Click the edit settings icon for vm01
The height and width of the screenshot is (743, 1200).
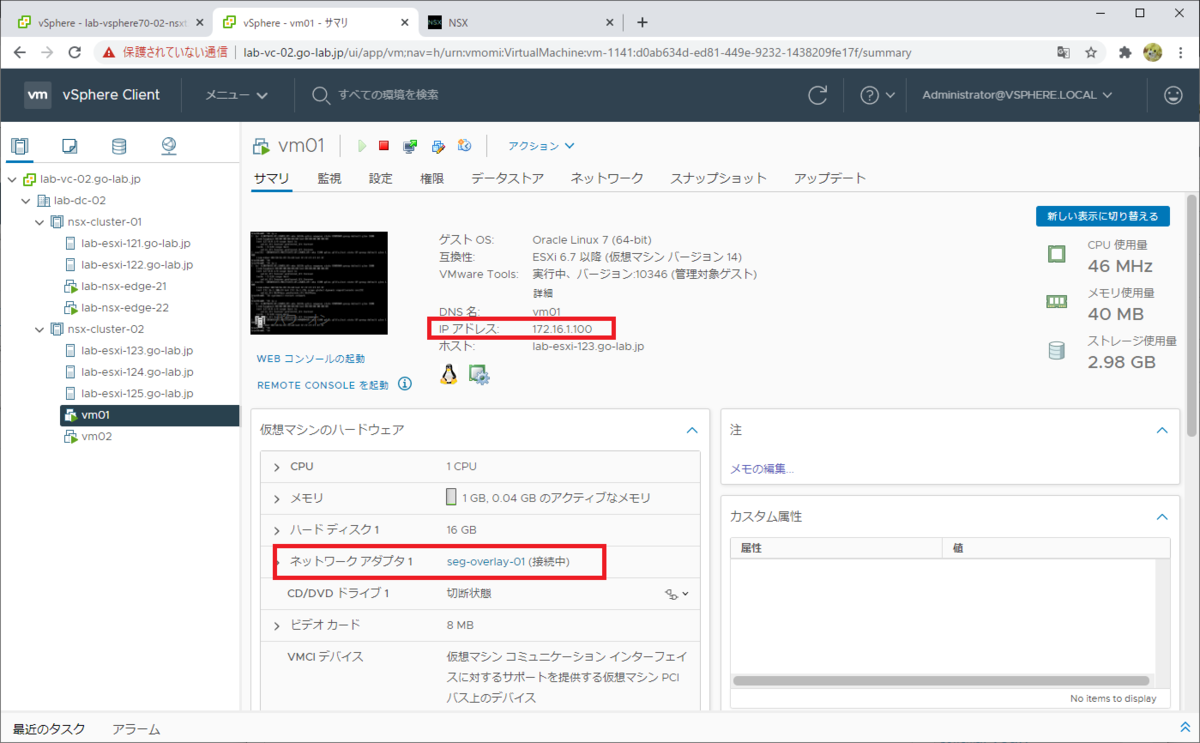click(x=438, y=146)
